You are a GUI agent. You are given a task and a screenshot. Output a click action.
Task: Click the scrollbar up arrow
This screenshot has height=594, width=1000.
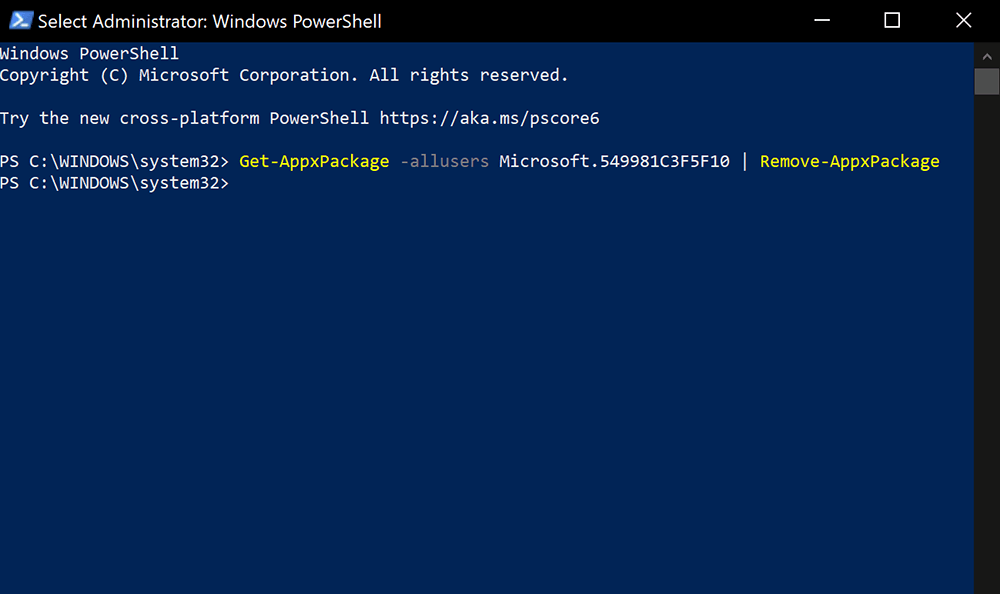click(x=987, y=56)
